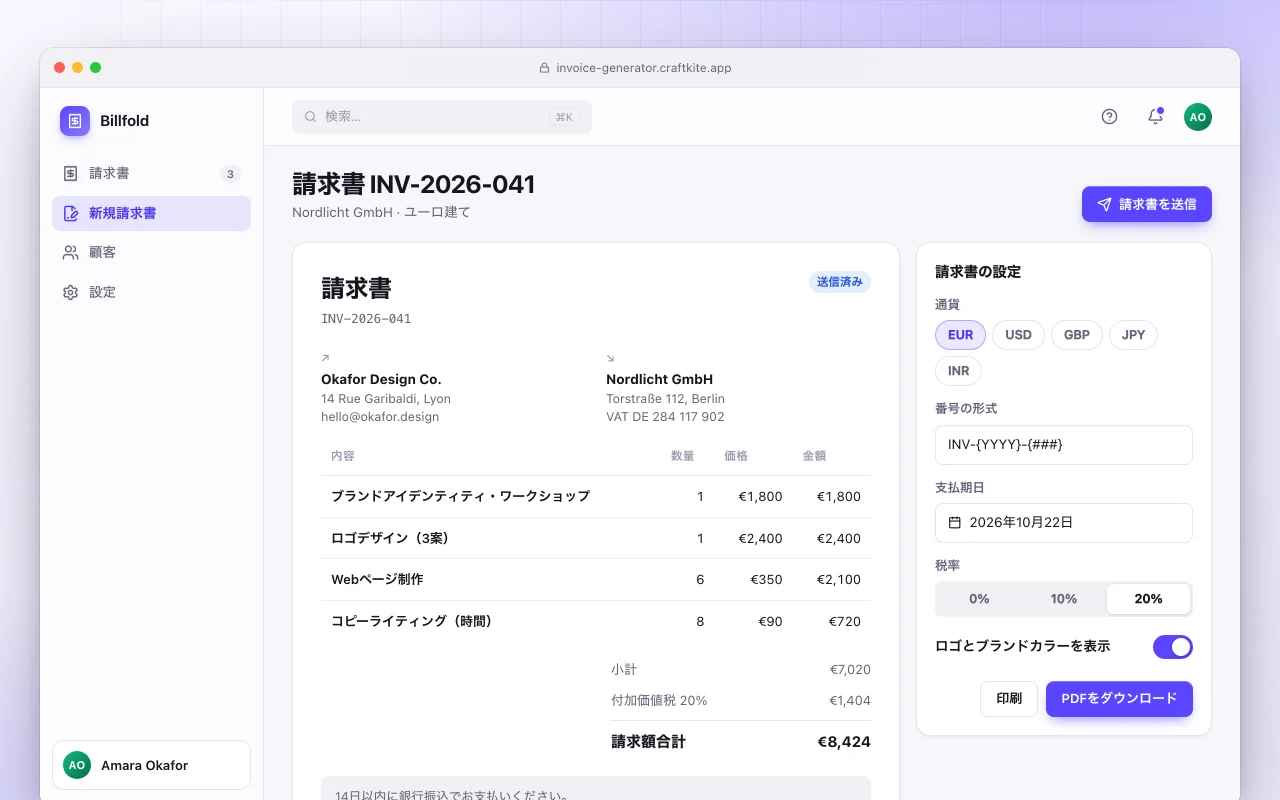
Task: Click the 請求書を送信 button
Action: point(1147,204)
